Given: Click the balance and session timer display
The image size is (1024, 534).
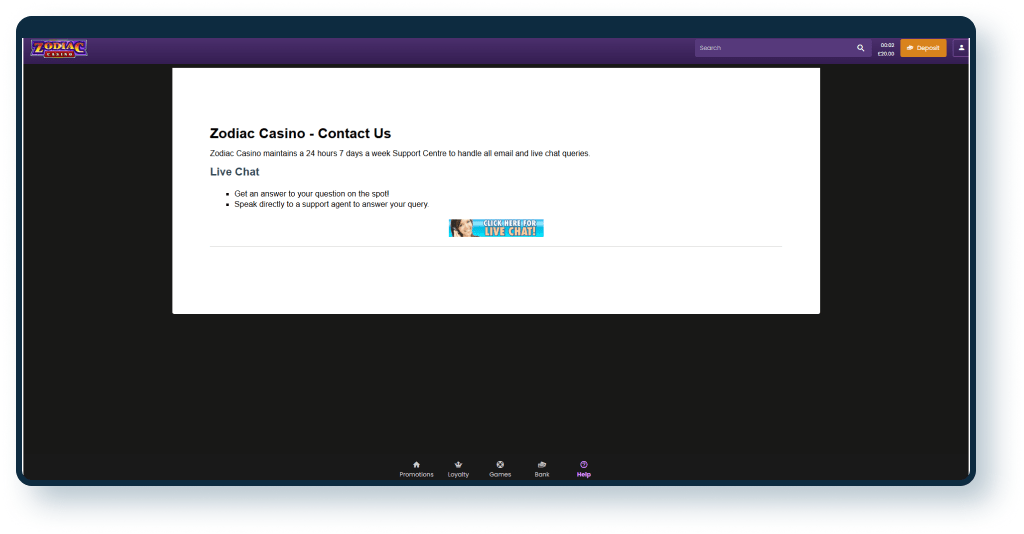Looking at the screenshot, I should (x=886, y=49).
